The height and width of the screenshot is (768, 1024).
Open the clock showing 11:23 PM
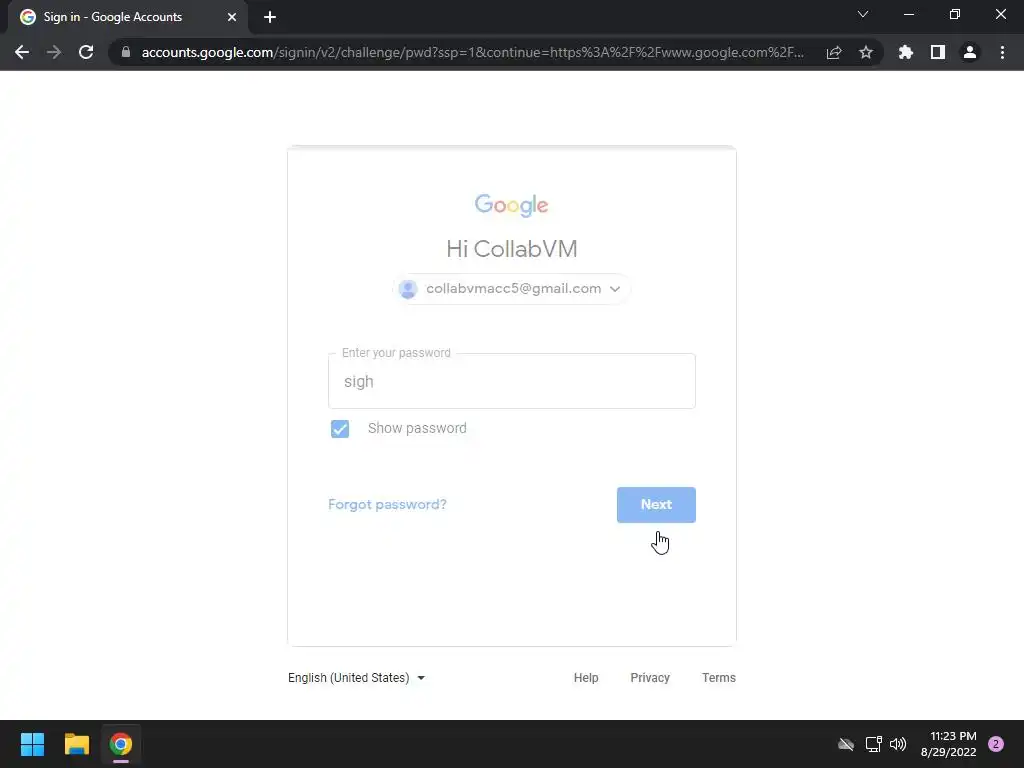click(x=948, y=744)
